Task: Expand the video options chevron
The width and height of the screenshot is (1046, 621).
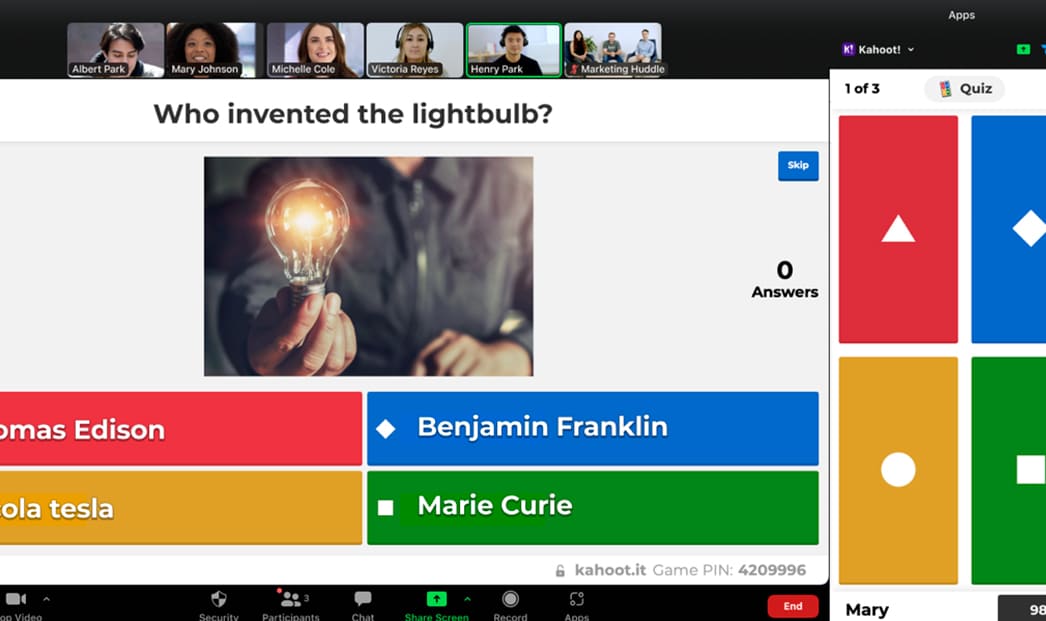Action: (x=46, y=598)
